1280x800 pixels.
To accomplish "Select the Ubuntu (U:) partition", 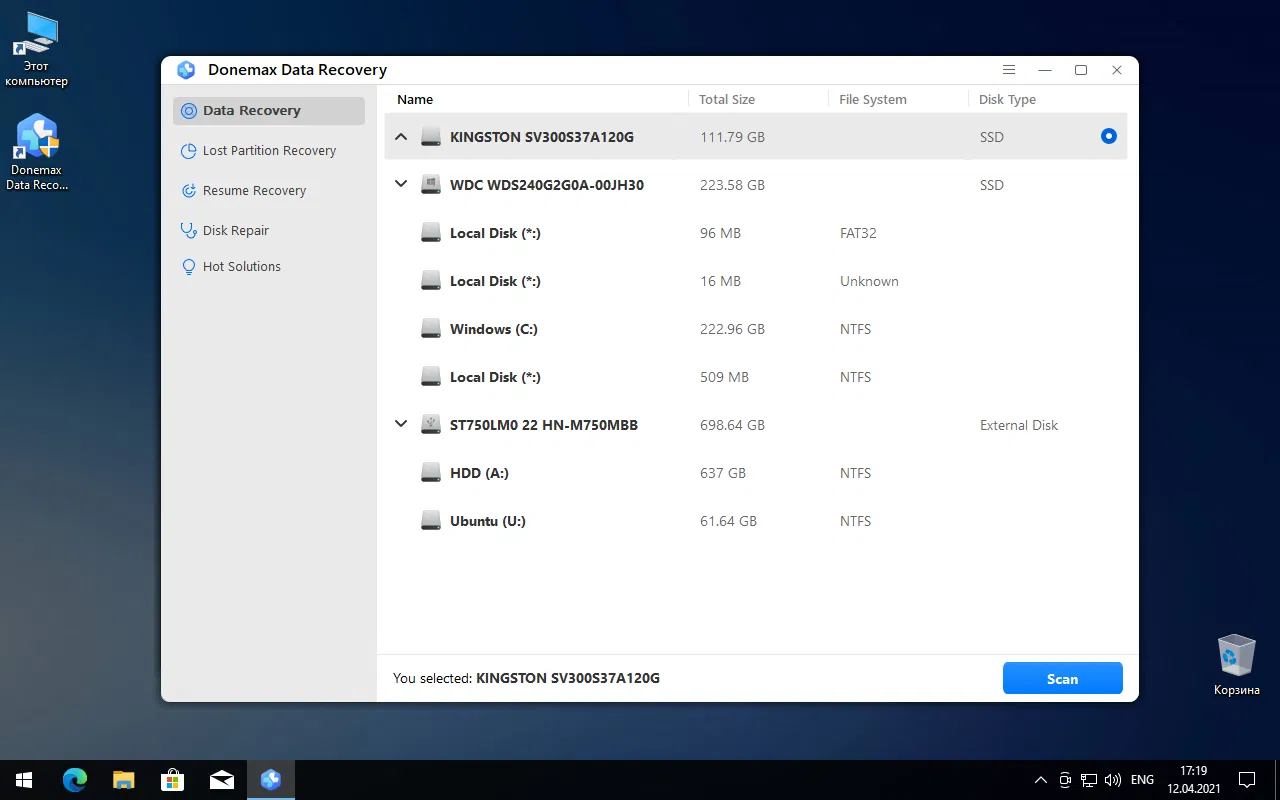I will click(487, 521).
